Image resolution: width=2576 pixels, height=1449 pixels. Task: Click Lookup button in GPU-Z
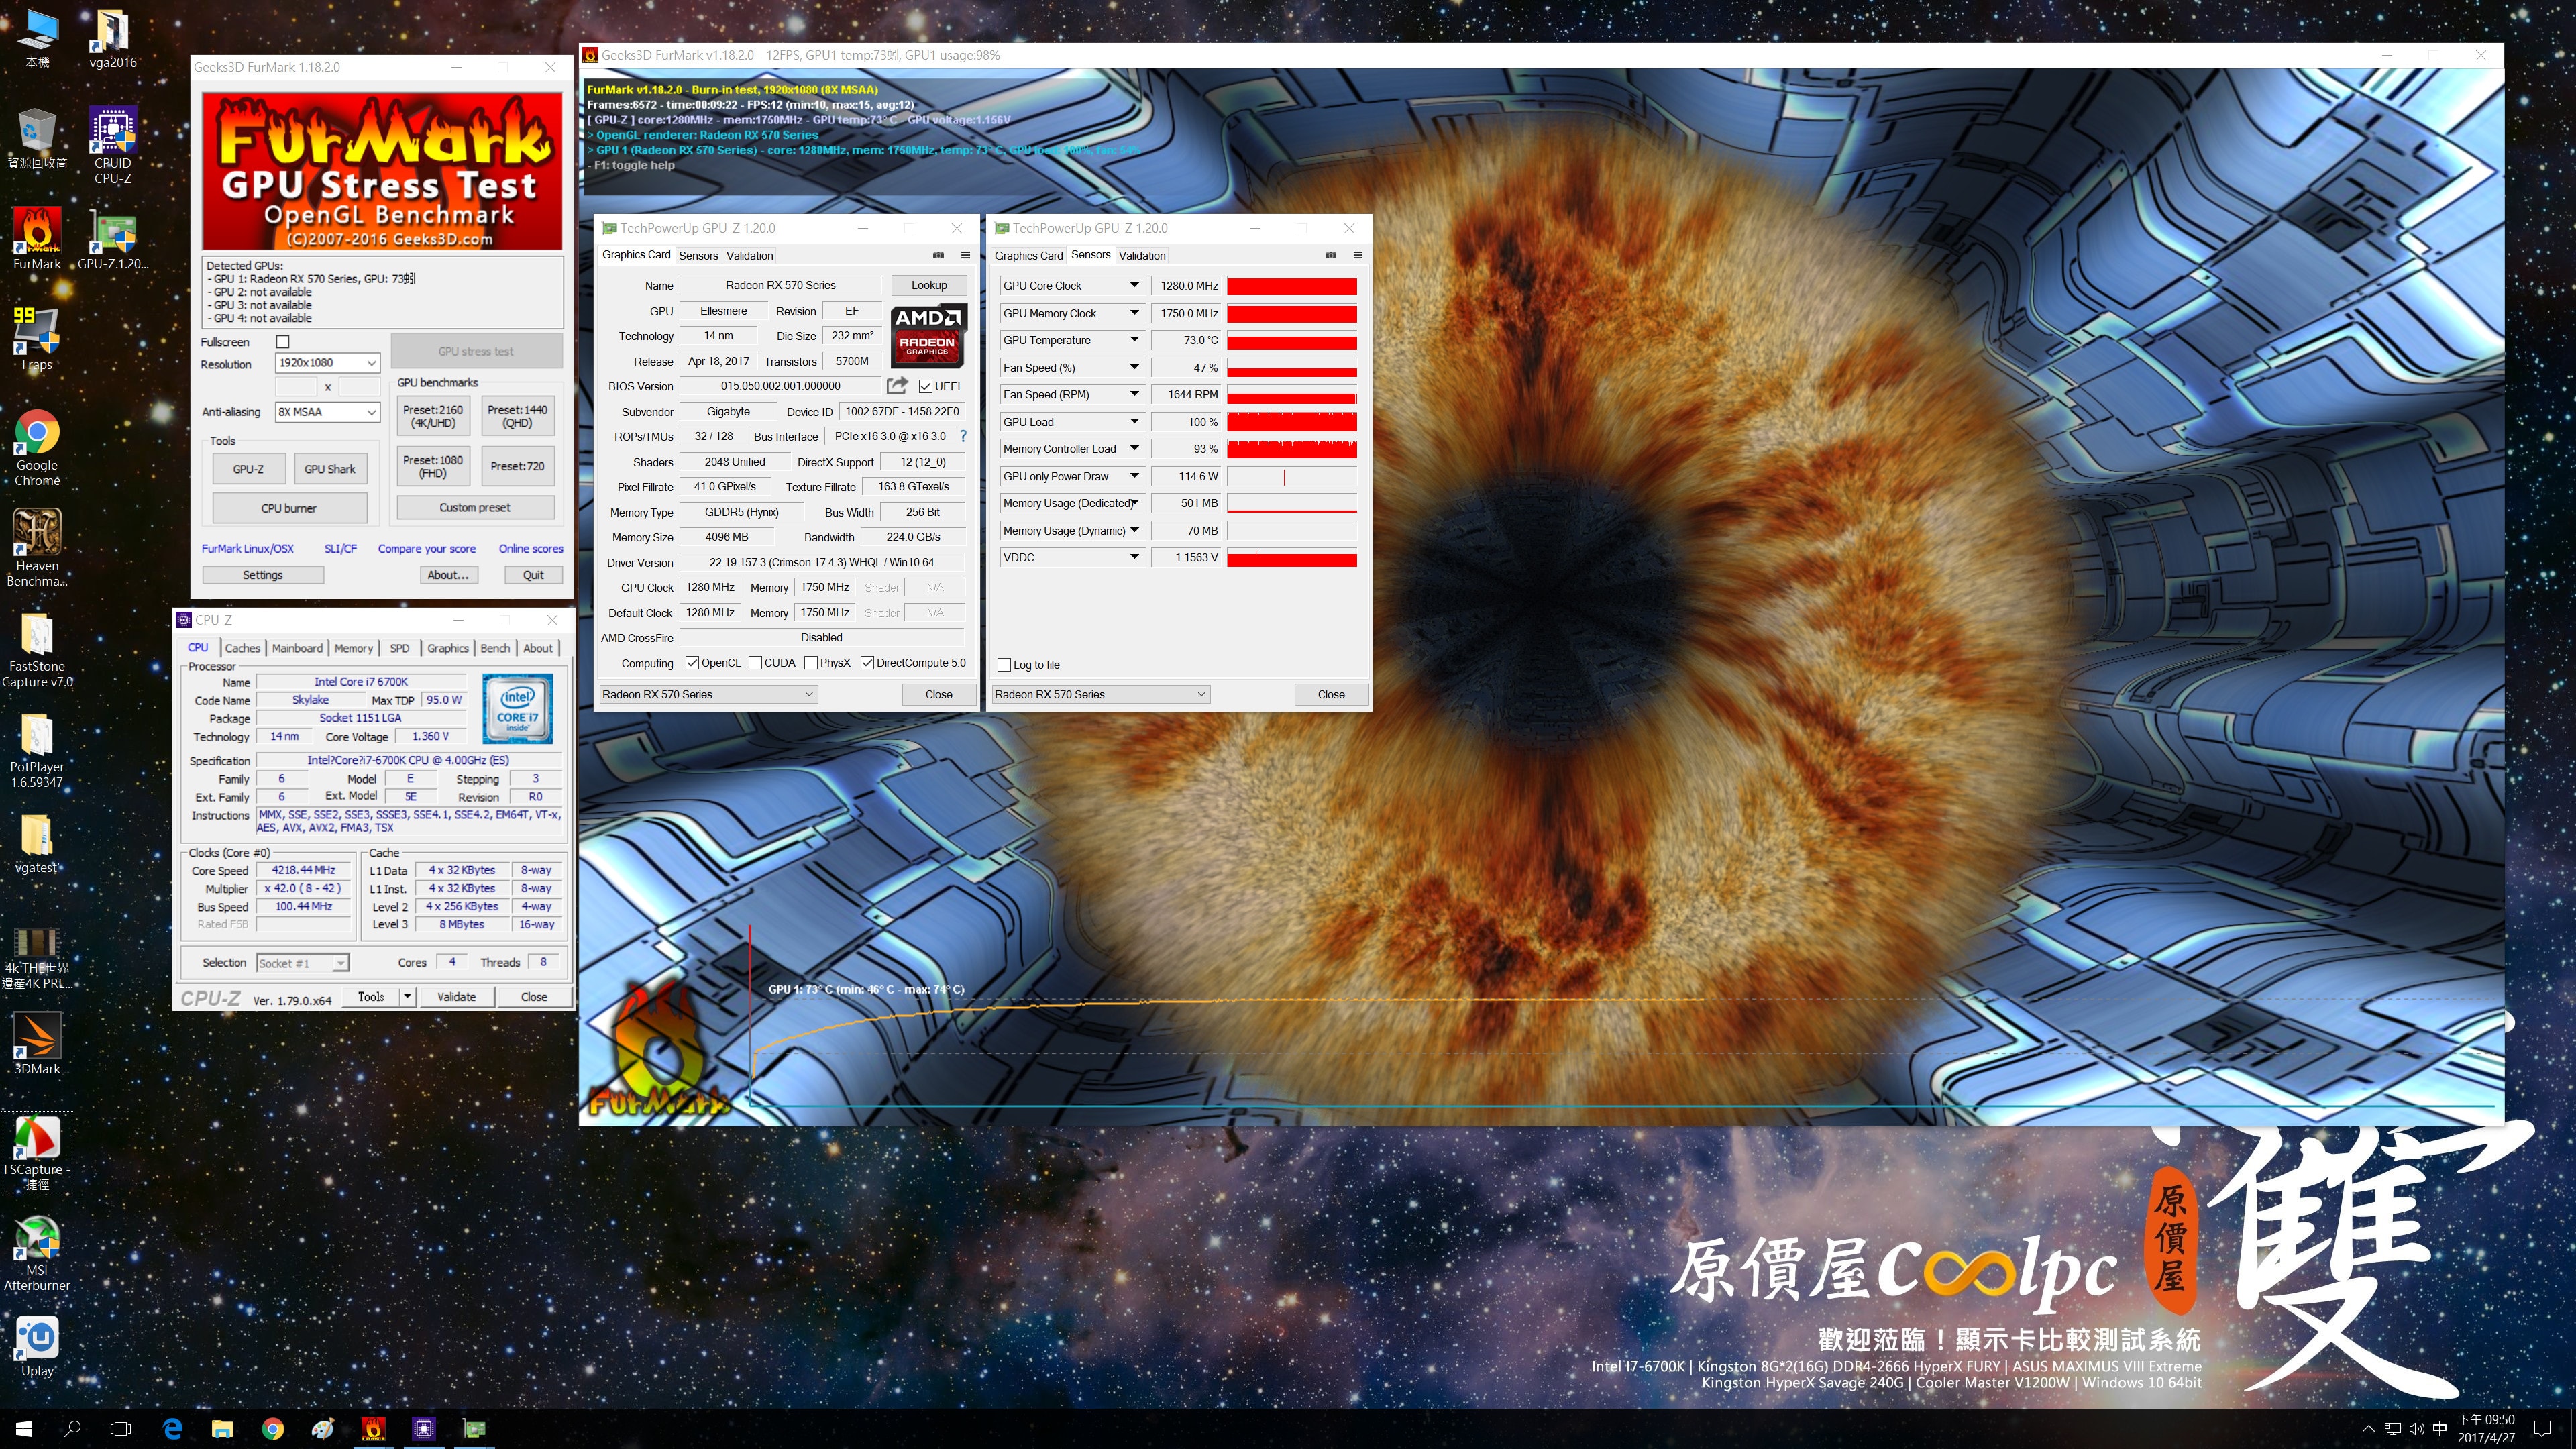928,285
